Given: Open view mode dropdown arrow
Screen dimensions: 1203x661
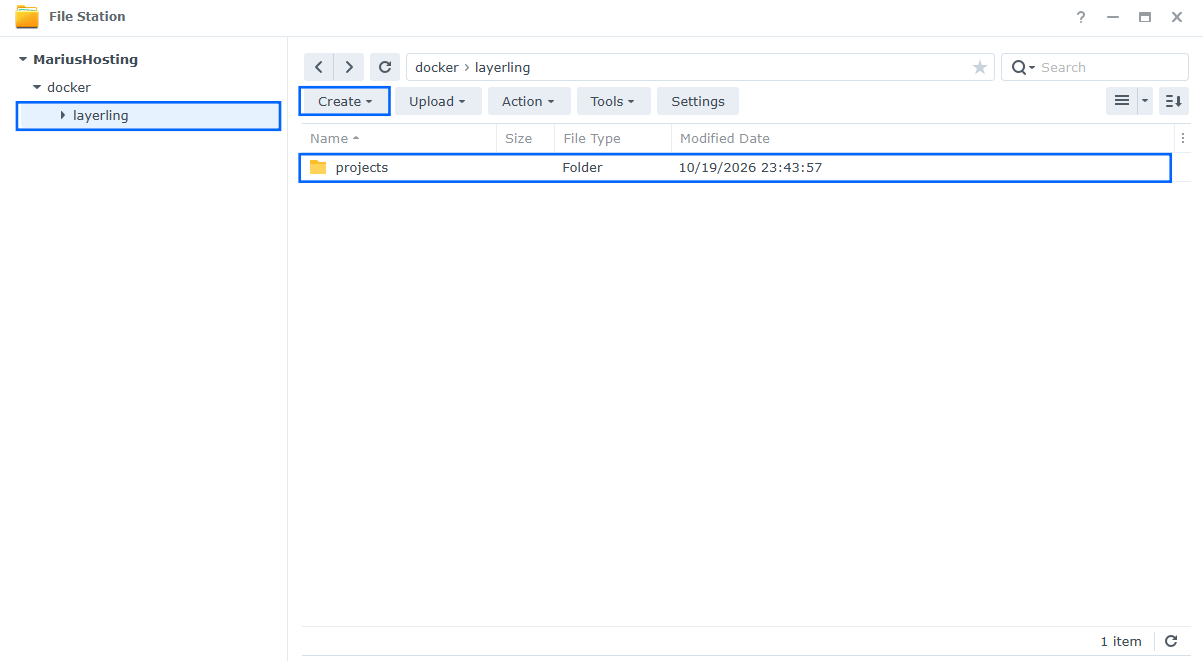Looking at the screenshot, I should pyautogui.click(x=1145, y=101).
